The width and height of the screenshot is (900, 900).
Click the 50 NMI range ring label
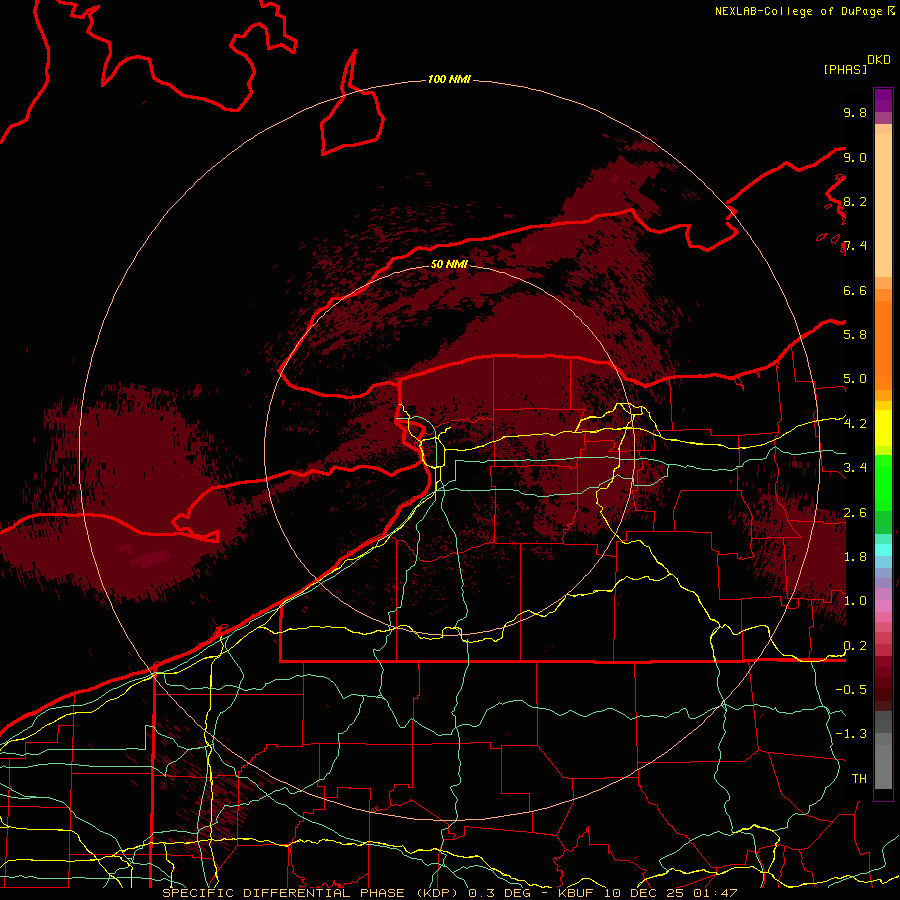click(x=449, y=264)
